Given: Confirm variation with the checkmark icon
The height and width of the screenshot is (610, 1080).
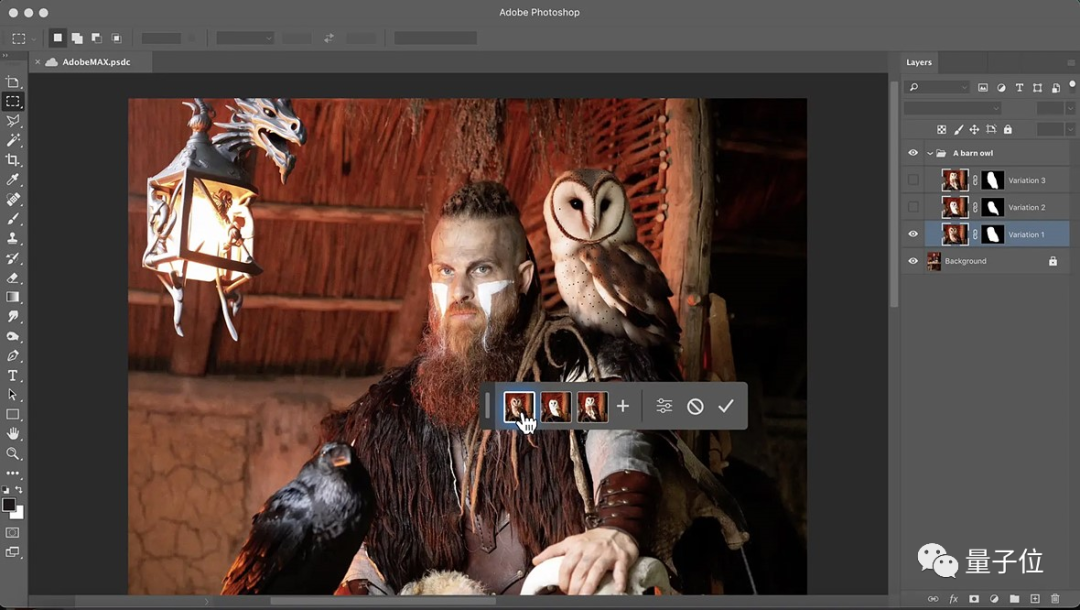Looking at the screenshot, I should [726, 406].
